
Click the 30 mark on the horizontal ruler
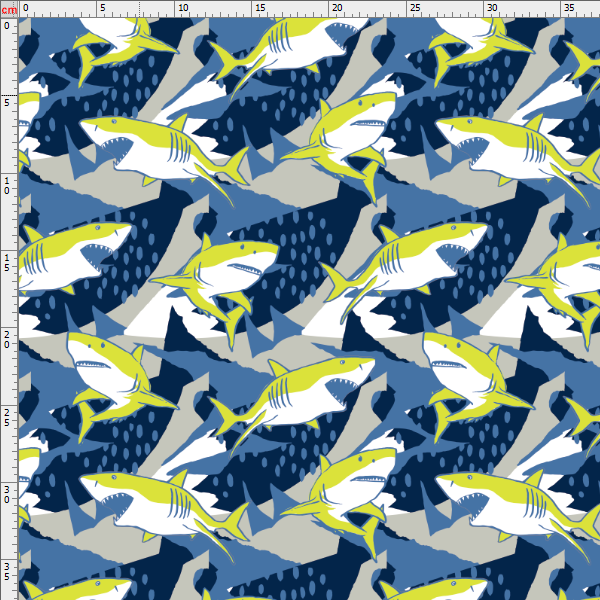pos(492,8)
